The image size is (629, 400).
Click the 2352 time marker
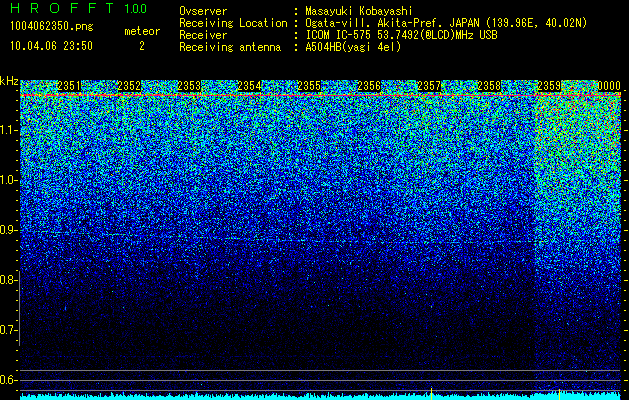(x=129, y=86)
